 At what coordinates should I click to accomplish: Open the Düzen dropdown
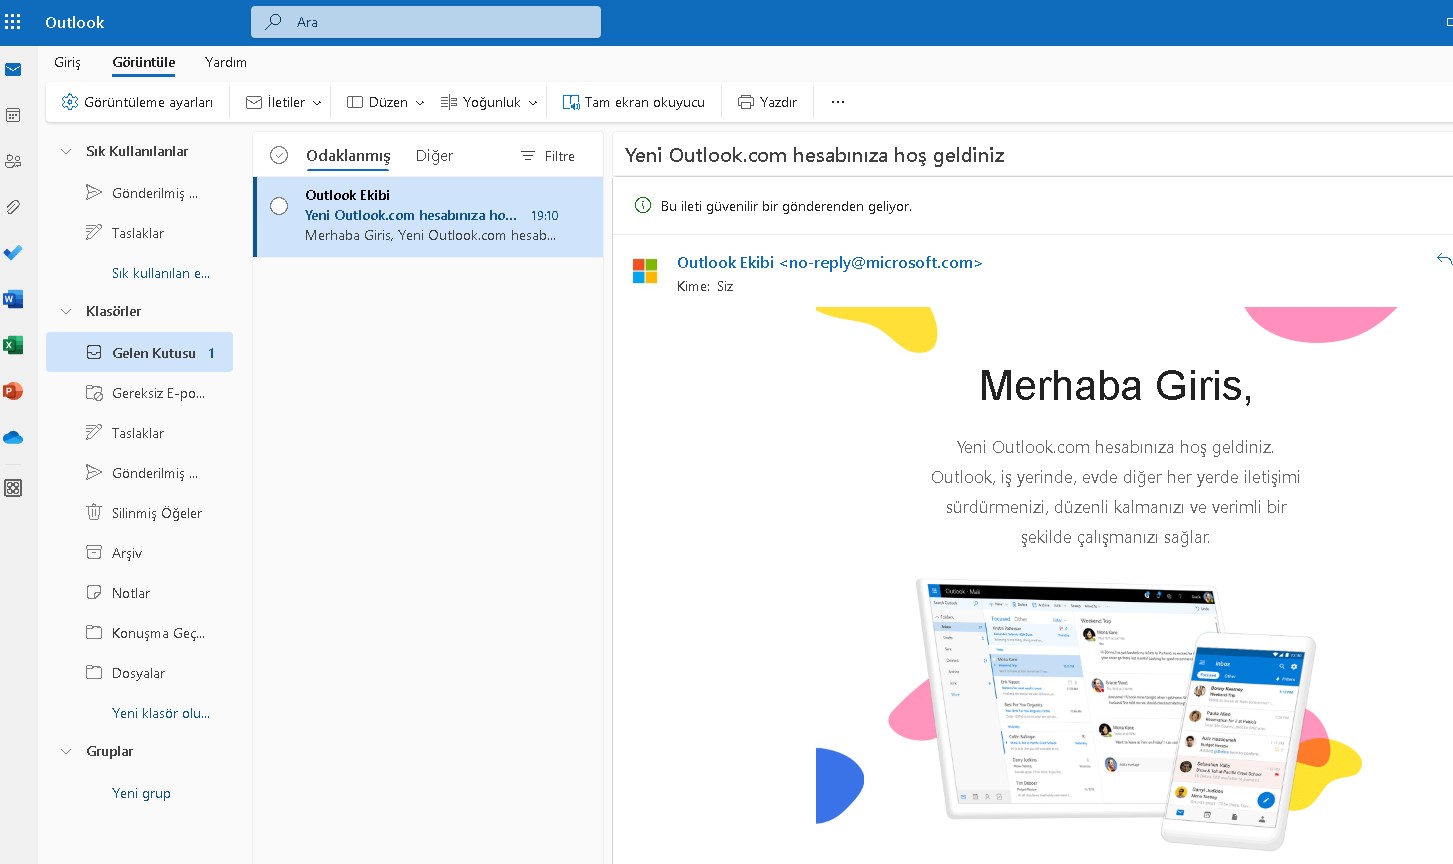pyautogui.click(x=384, y=101)
